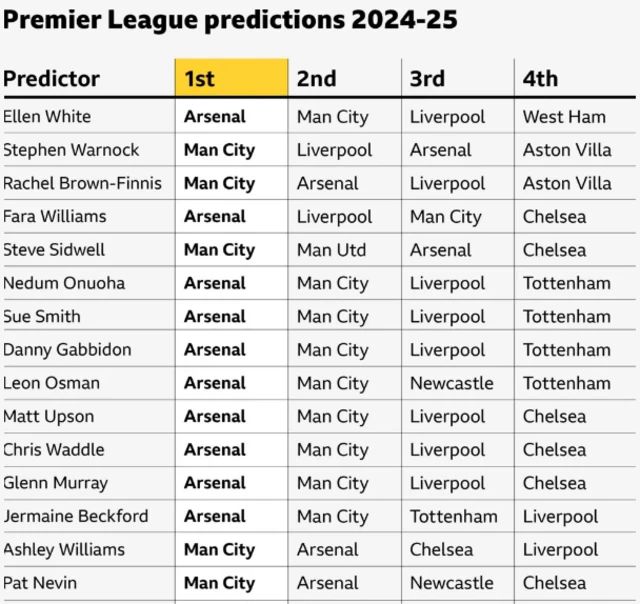Click West Ham in Ellen White's row
Image resolution: width=640 pixels, height=604 pixels.
(564, 116)
